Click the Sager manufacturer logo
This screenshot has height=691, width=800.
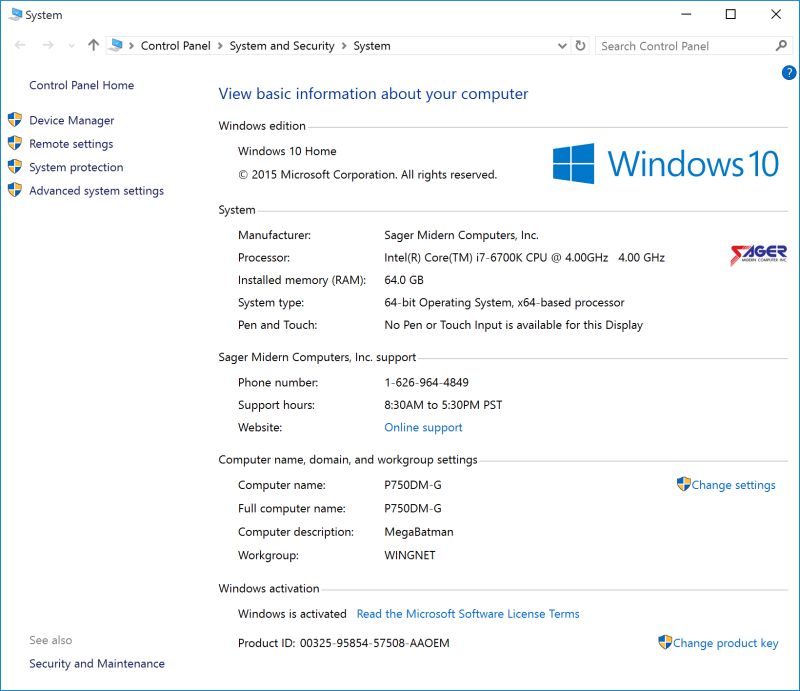pyautogui.click(x=759, y=255)
